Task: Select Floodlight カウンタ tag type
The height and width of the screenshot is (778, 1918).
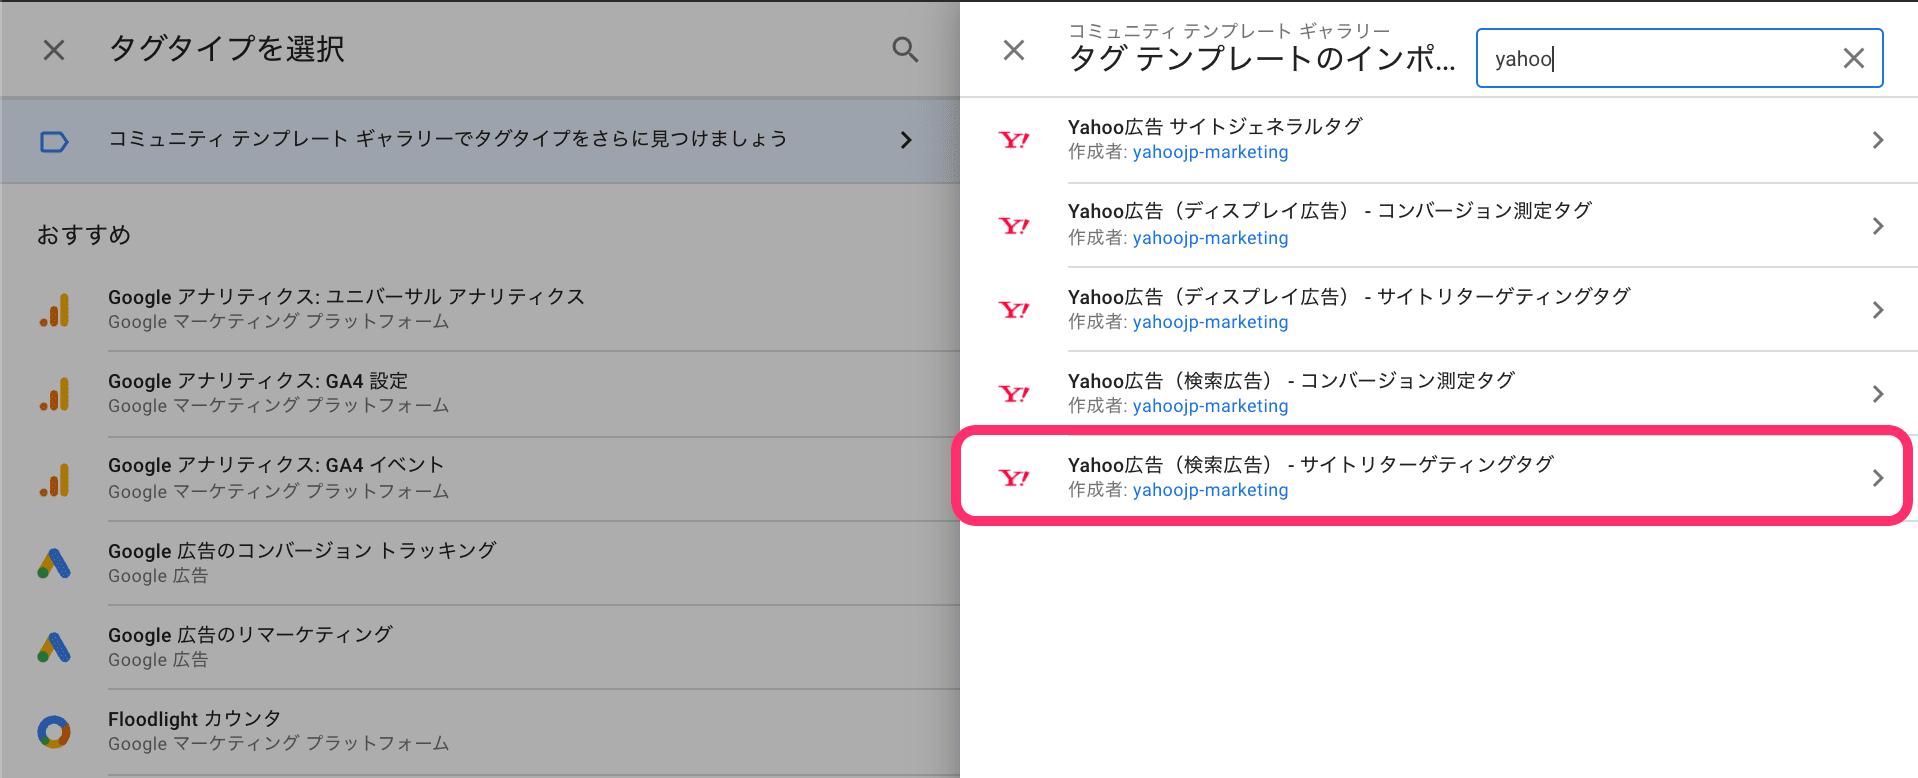Action: 480,731
